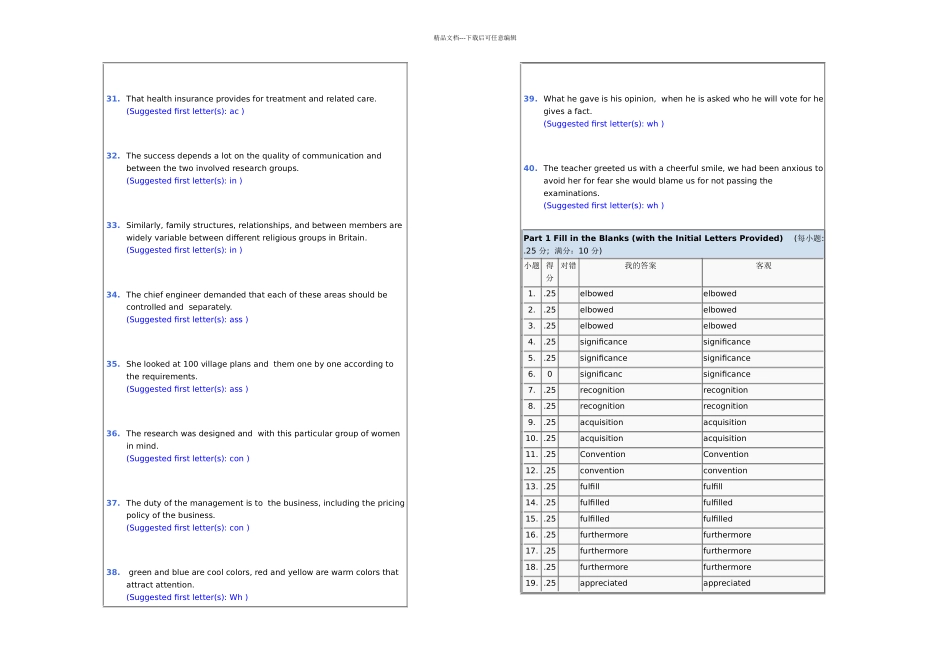
Task: Click question number 39
Action: (x=530, y=99)
